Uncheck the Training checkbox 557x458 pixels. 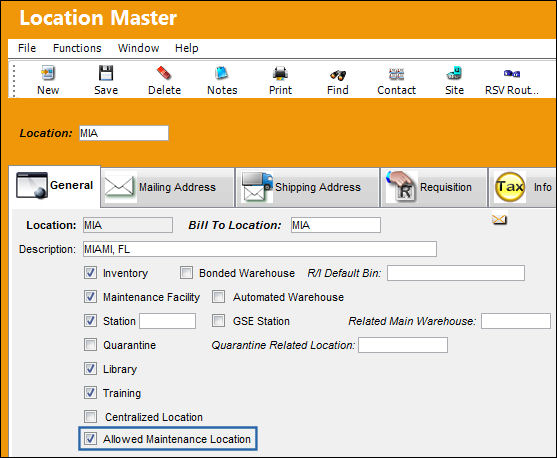click(90, 393)
